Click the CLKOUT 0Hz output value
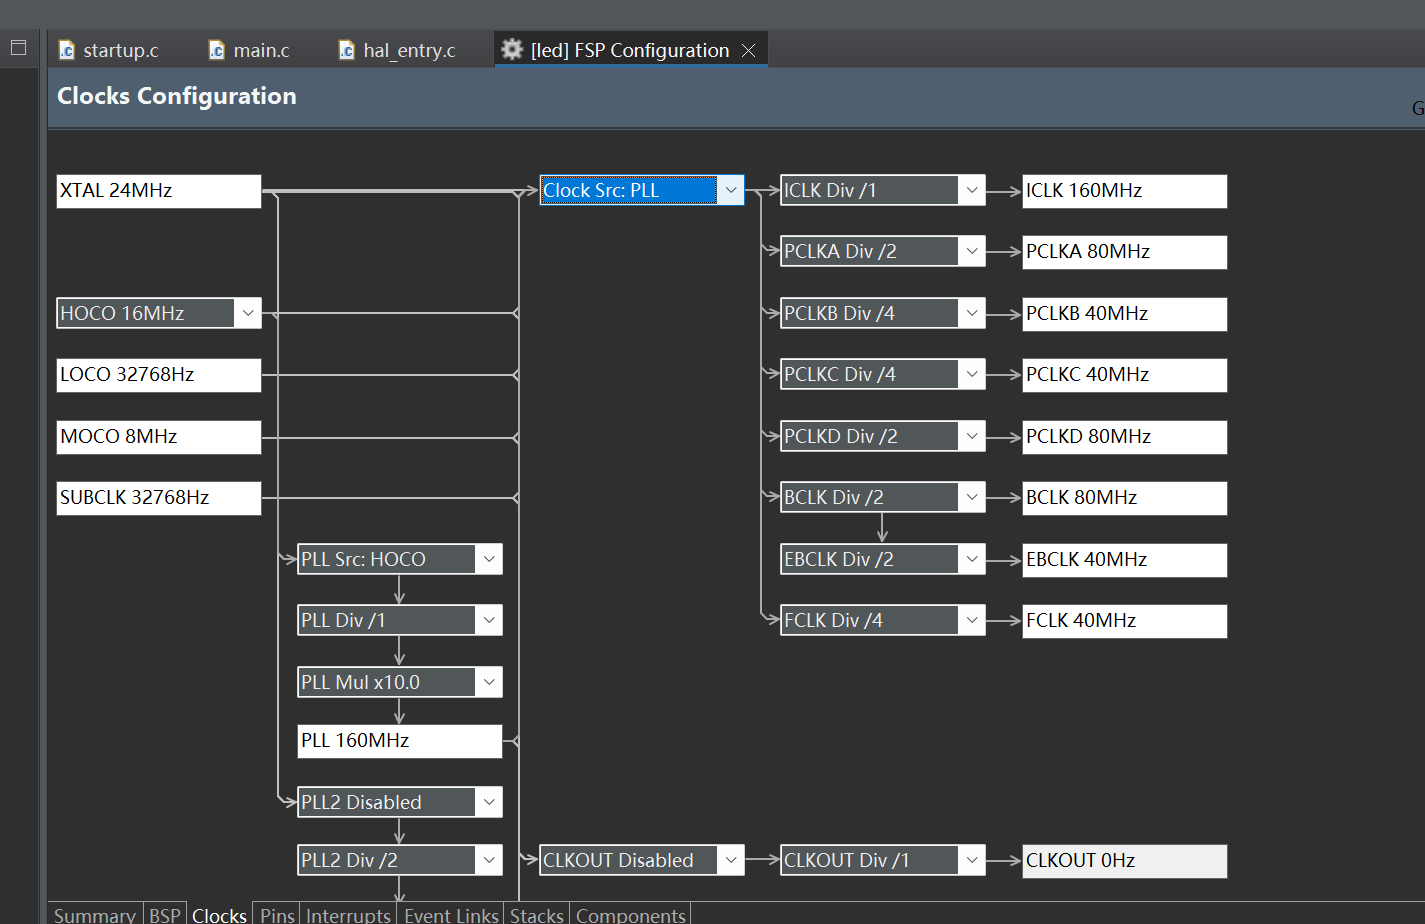Viewport: 1425px width, 924px height. [x=1125, y=861]
